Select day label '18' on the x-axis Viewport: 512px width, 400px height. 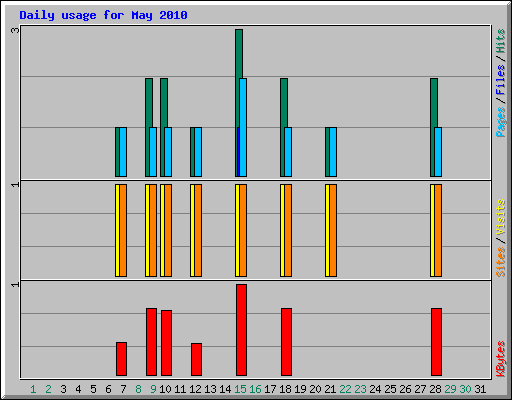click(285, 389)
